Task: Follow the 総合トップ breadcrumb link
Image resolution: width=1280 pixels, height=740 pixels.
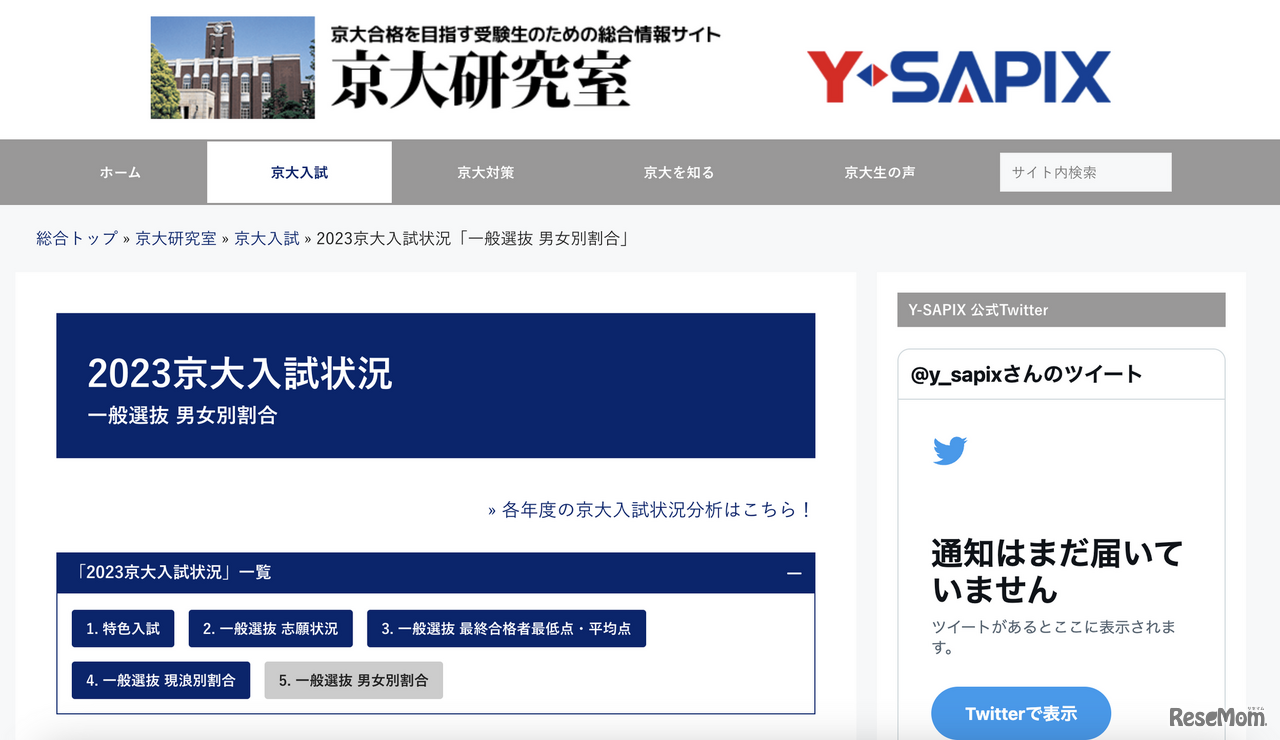Action: (74, 238)
